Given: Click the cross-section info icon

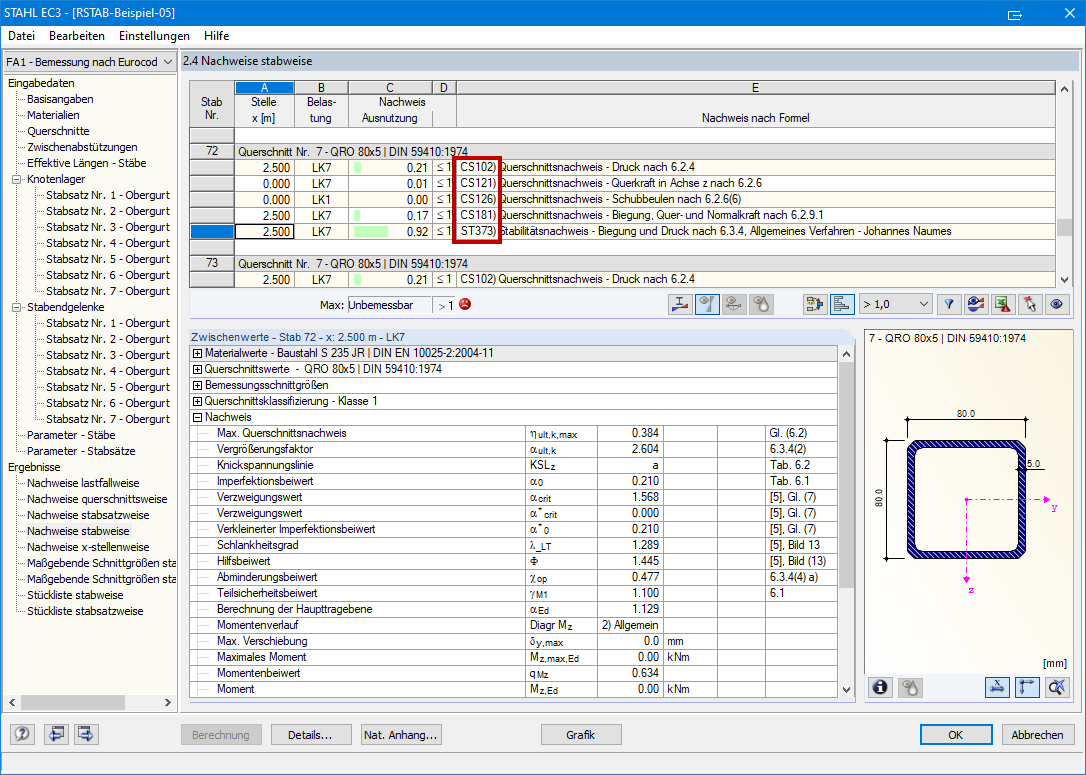Looking at the screenshot, I should pos(880,687).
